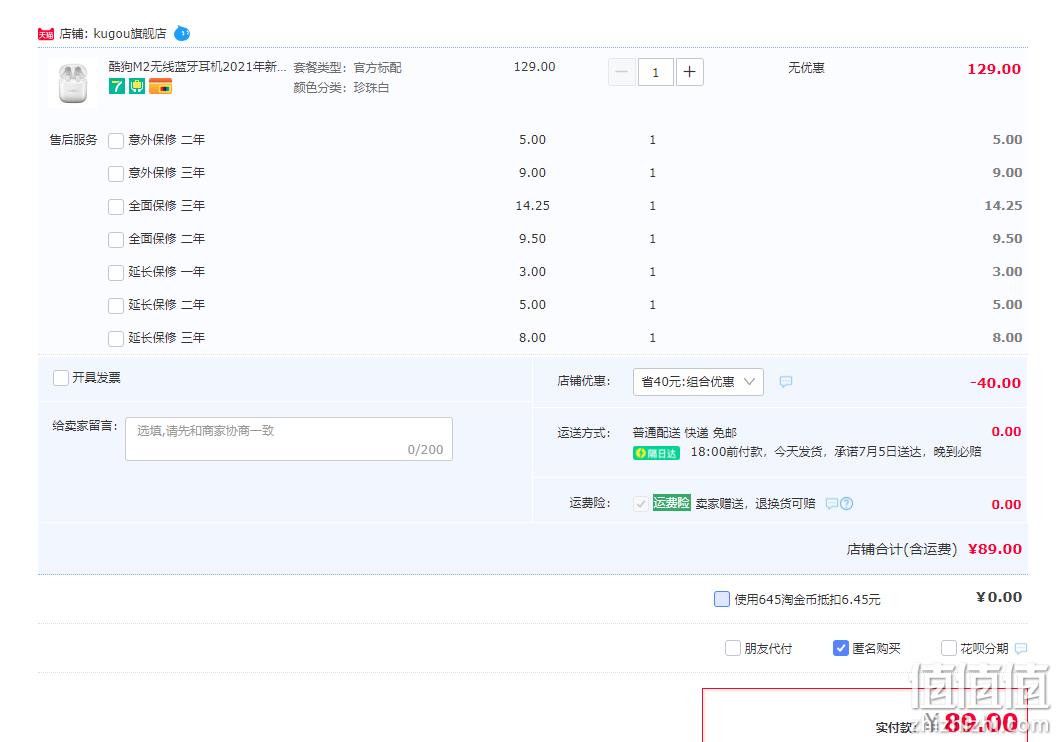Uncheck the 匿名购买 anonymous purchase option

click(x=841, y=648)
